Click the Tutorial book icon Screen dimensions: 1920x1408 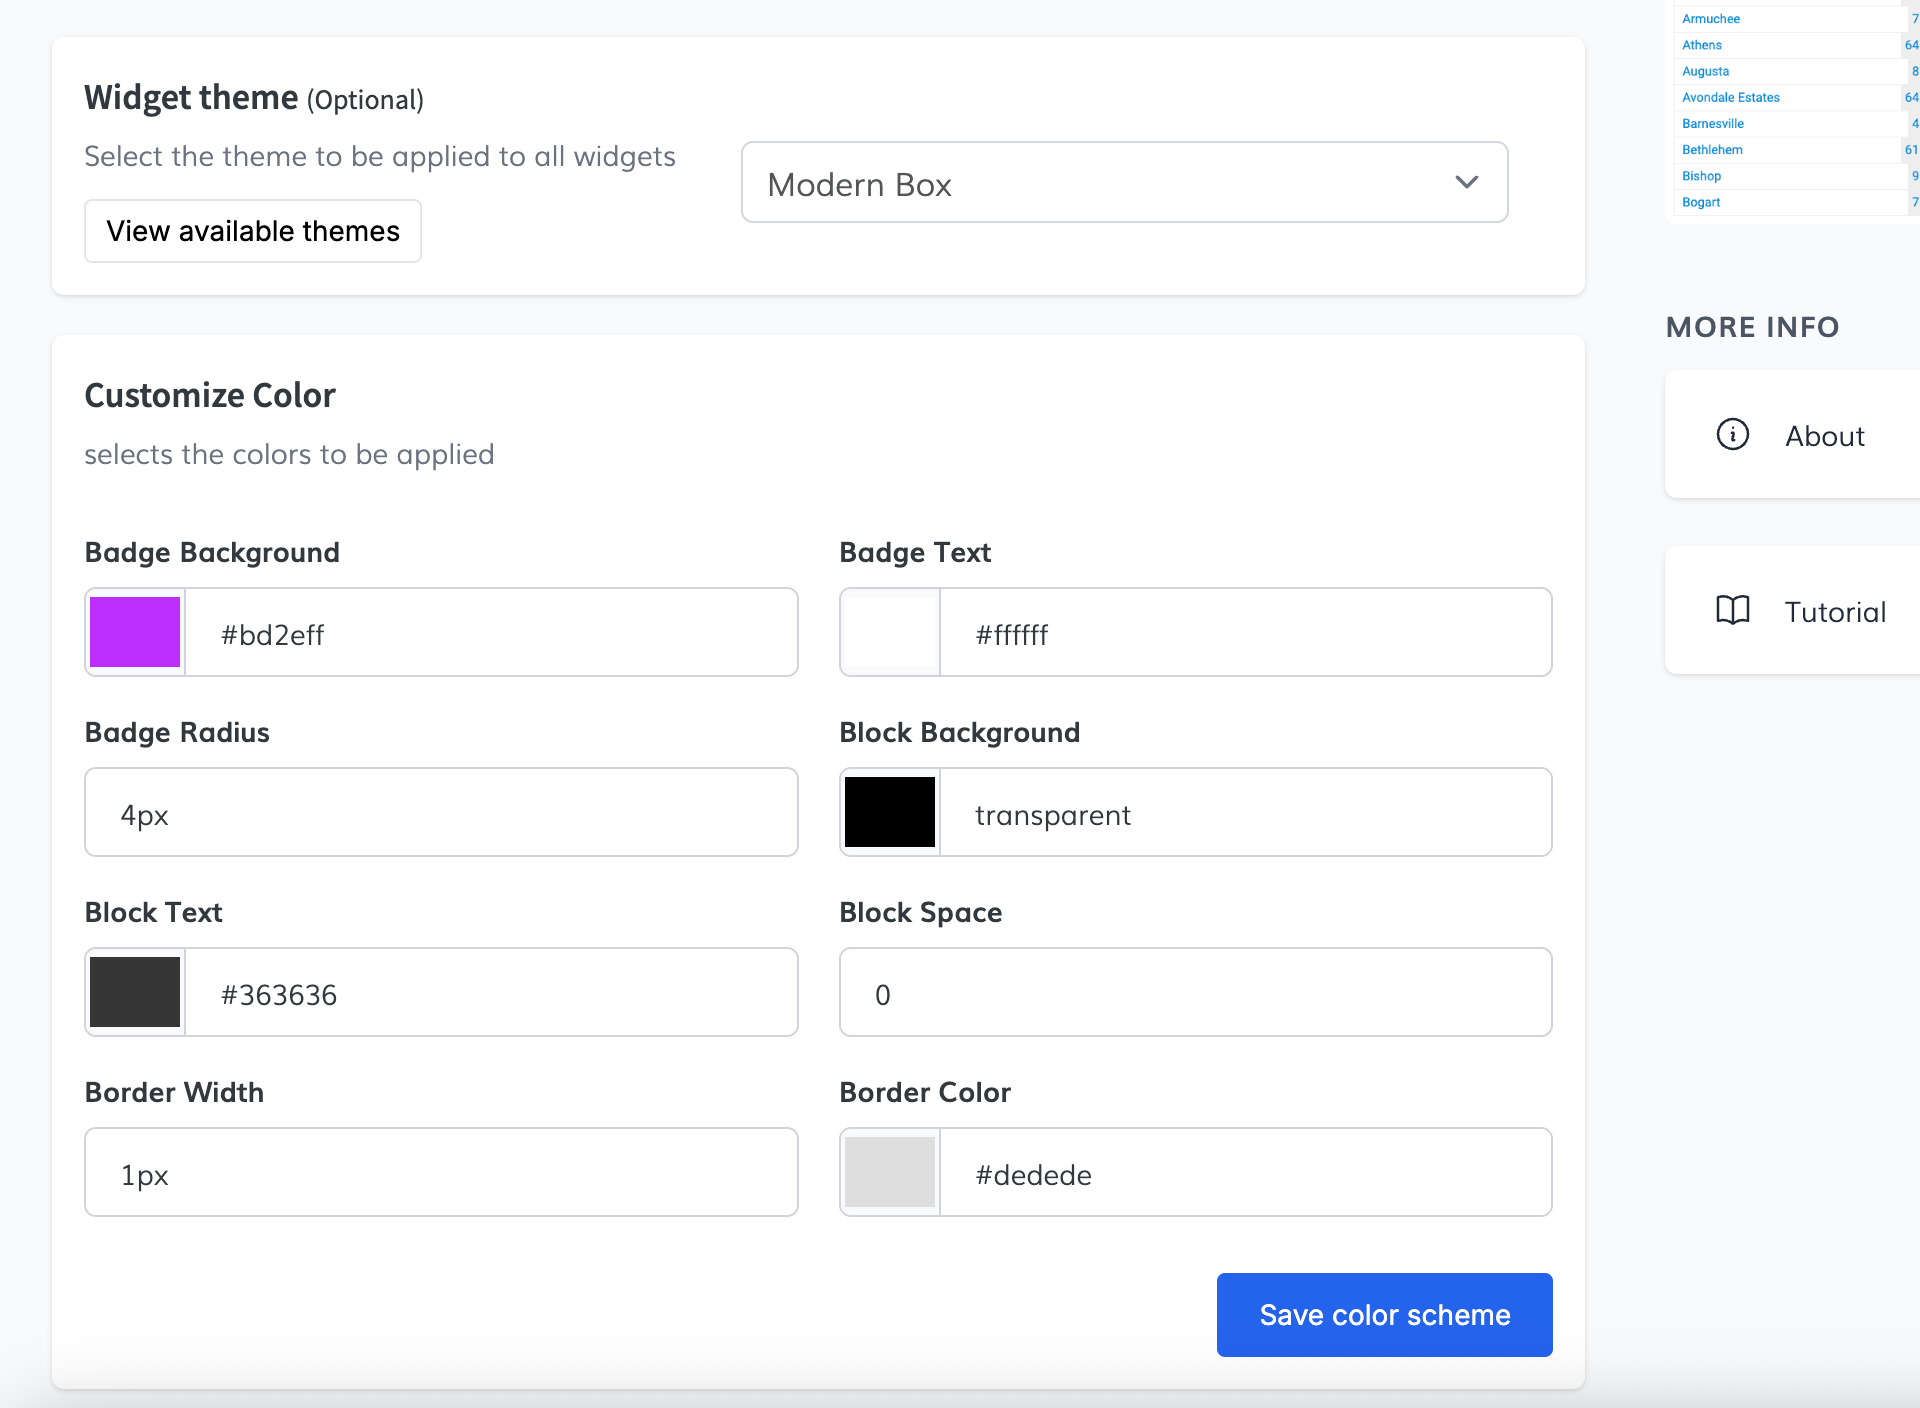[x=1732, y=610]
